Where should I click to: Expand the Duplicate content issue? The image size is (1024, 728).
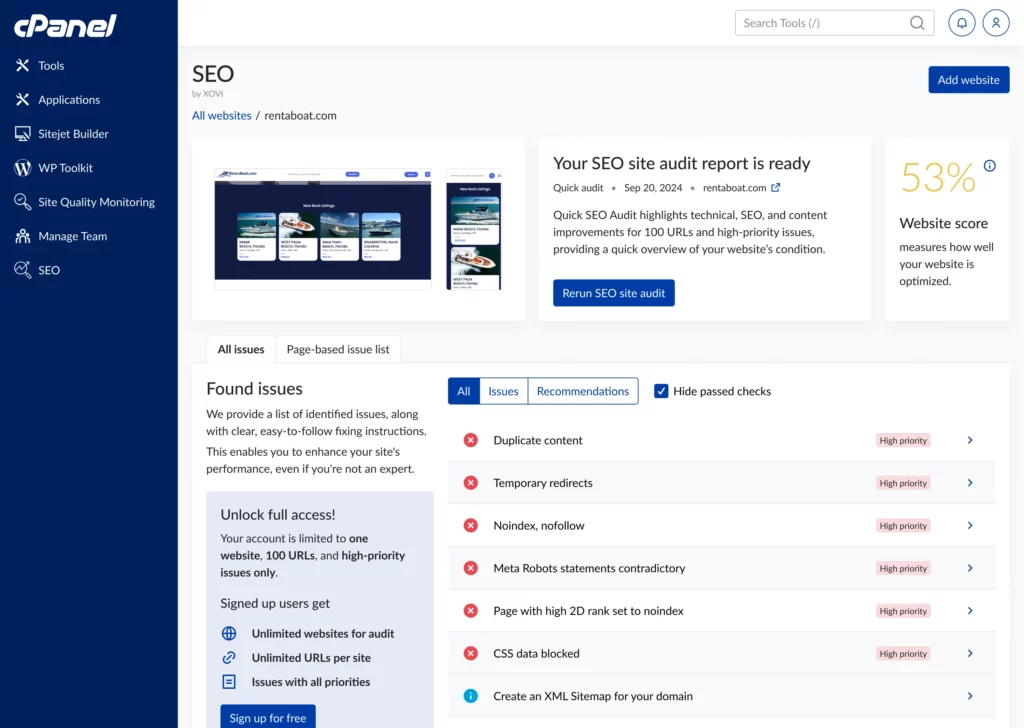[x=968, y=440]
